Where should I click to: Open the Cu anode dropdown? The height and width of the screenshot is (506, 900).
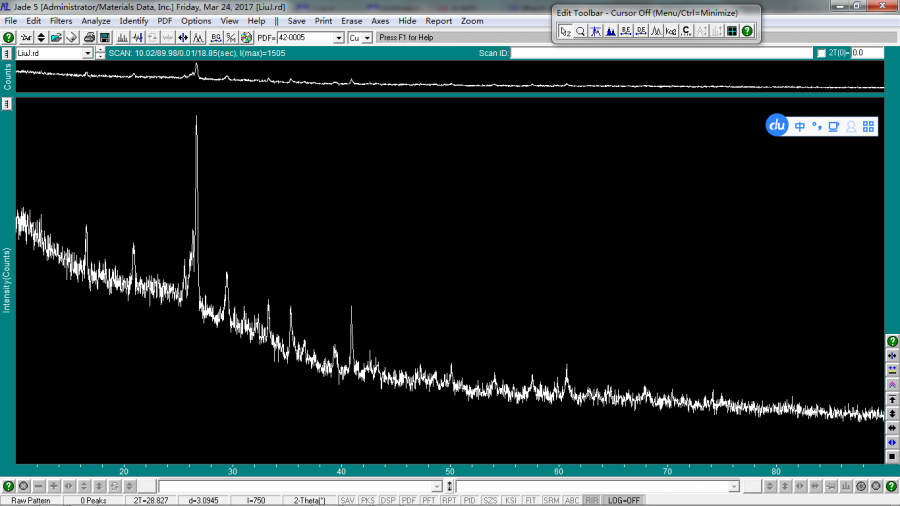tap(367, 38)
